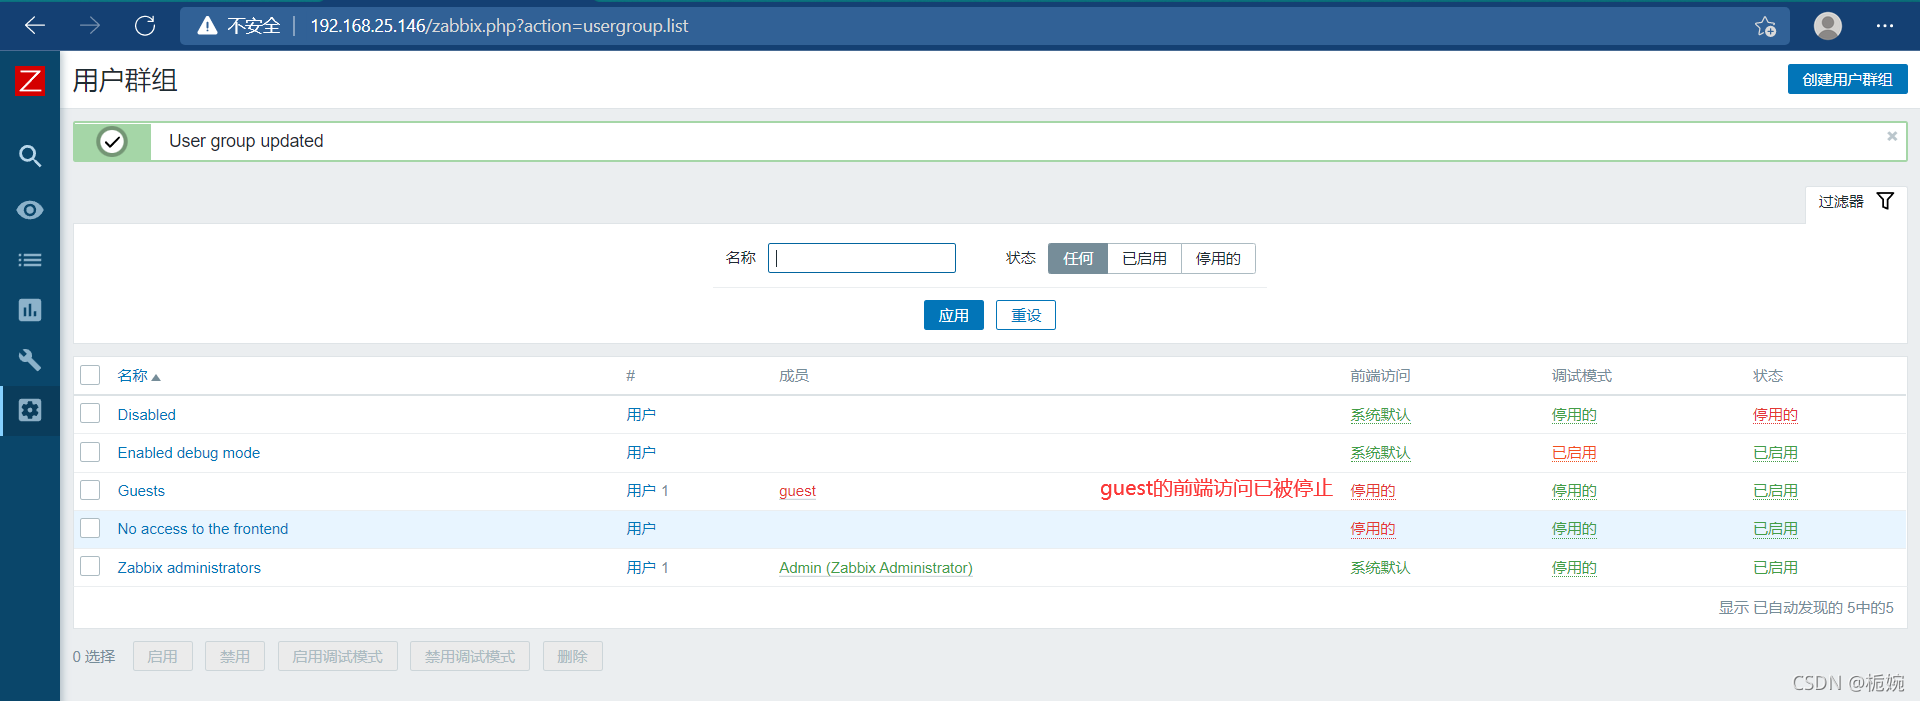Image resolution: width=1920 pixels, height=701 pixels.
Task: Reload the current page
Action: 145,25
